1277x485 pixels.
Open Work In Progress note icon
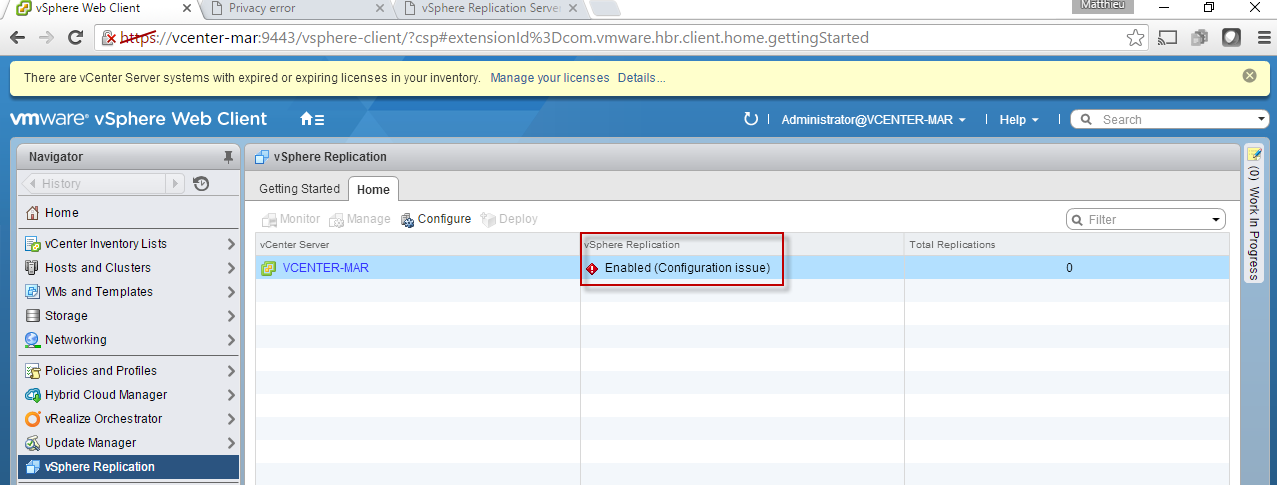click(1253, 154)
